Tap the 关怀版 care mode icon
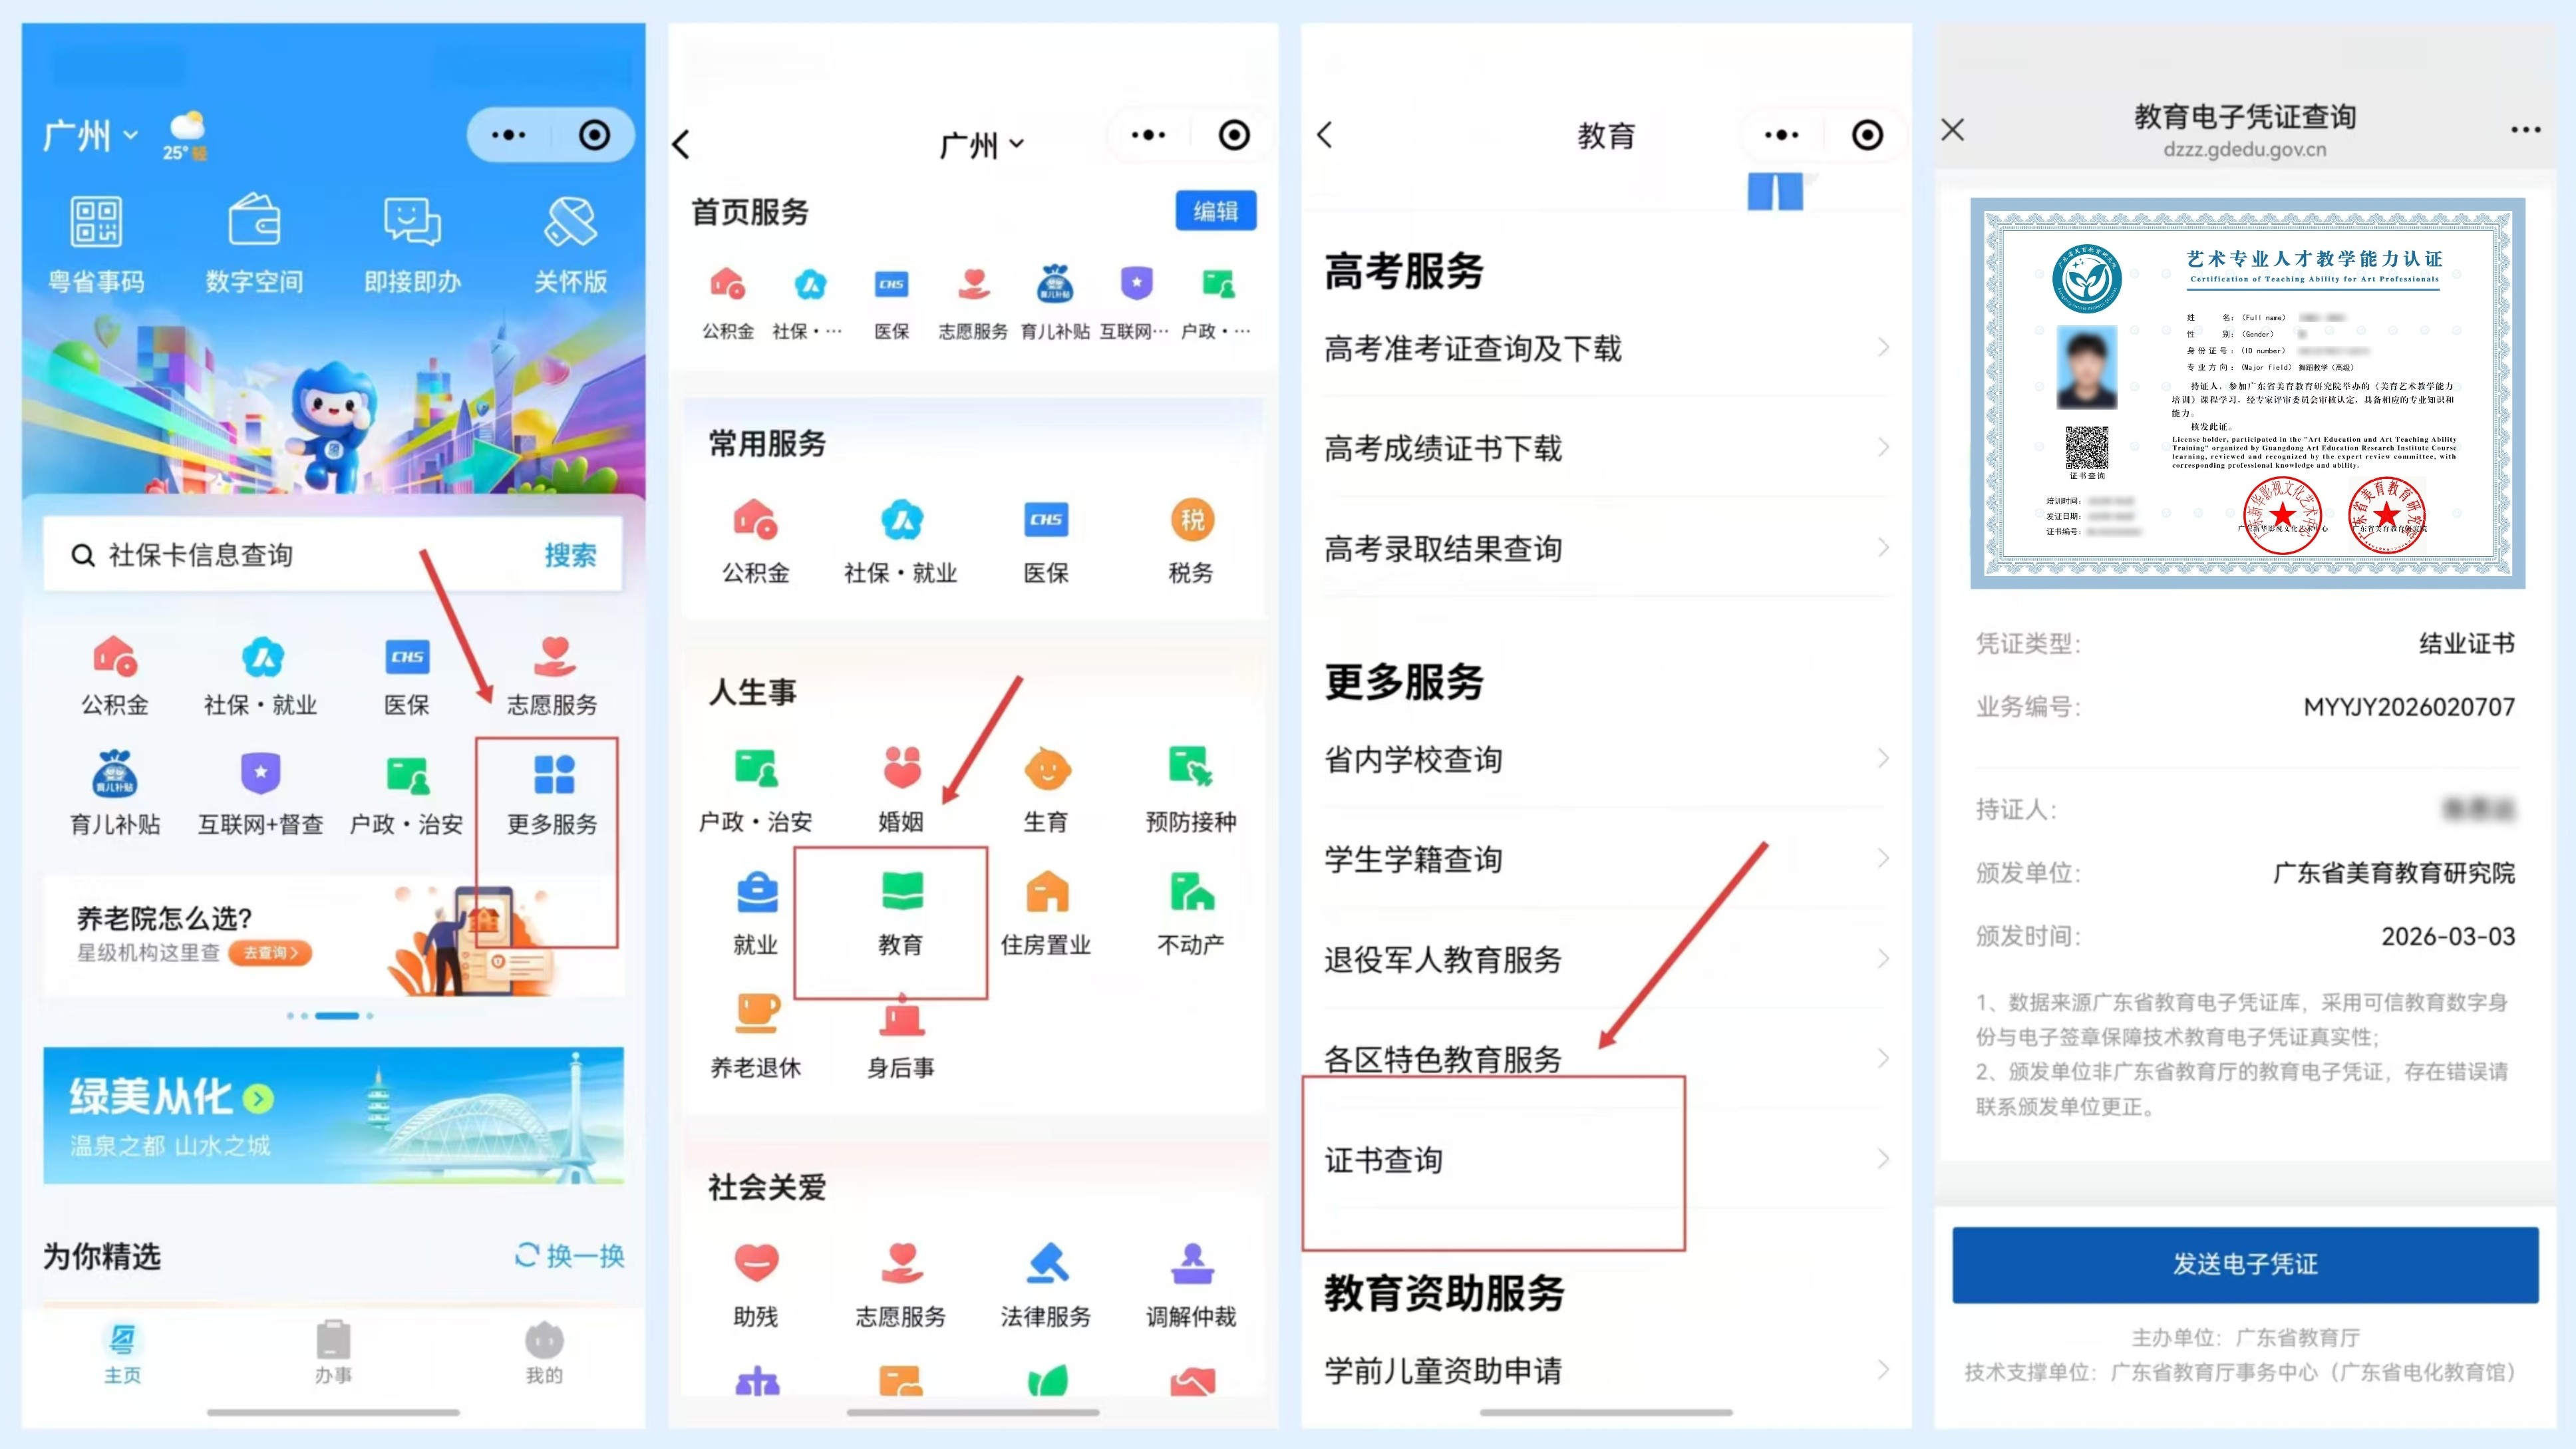 coord(570,222)
